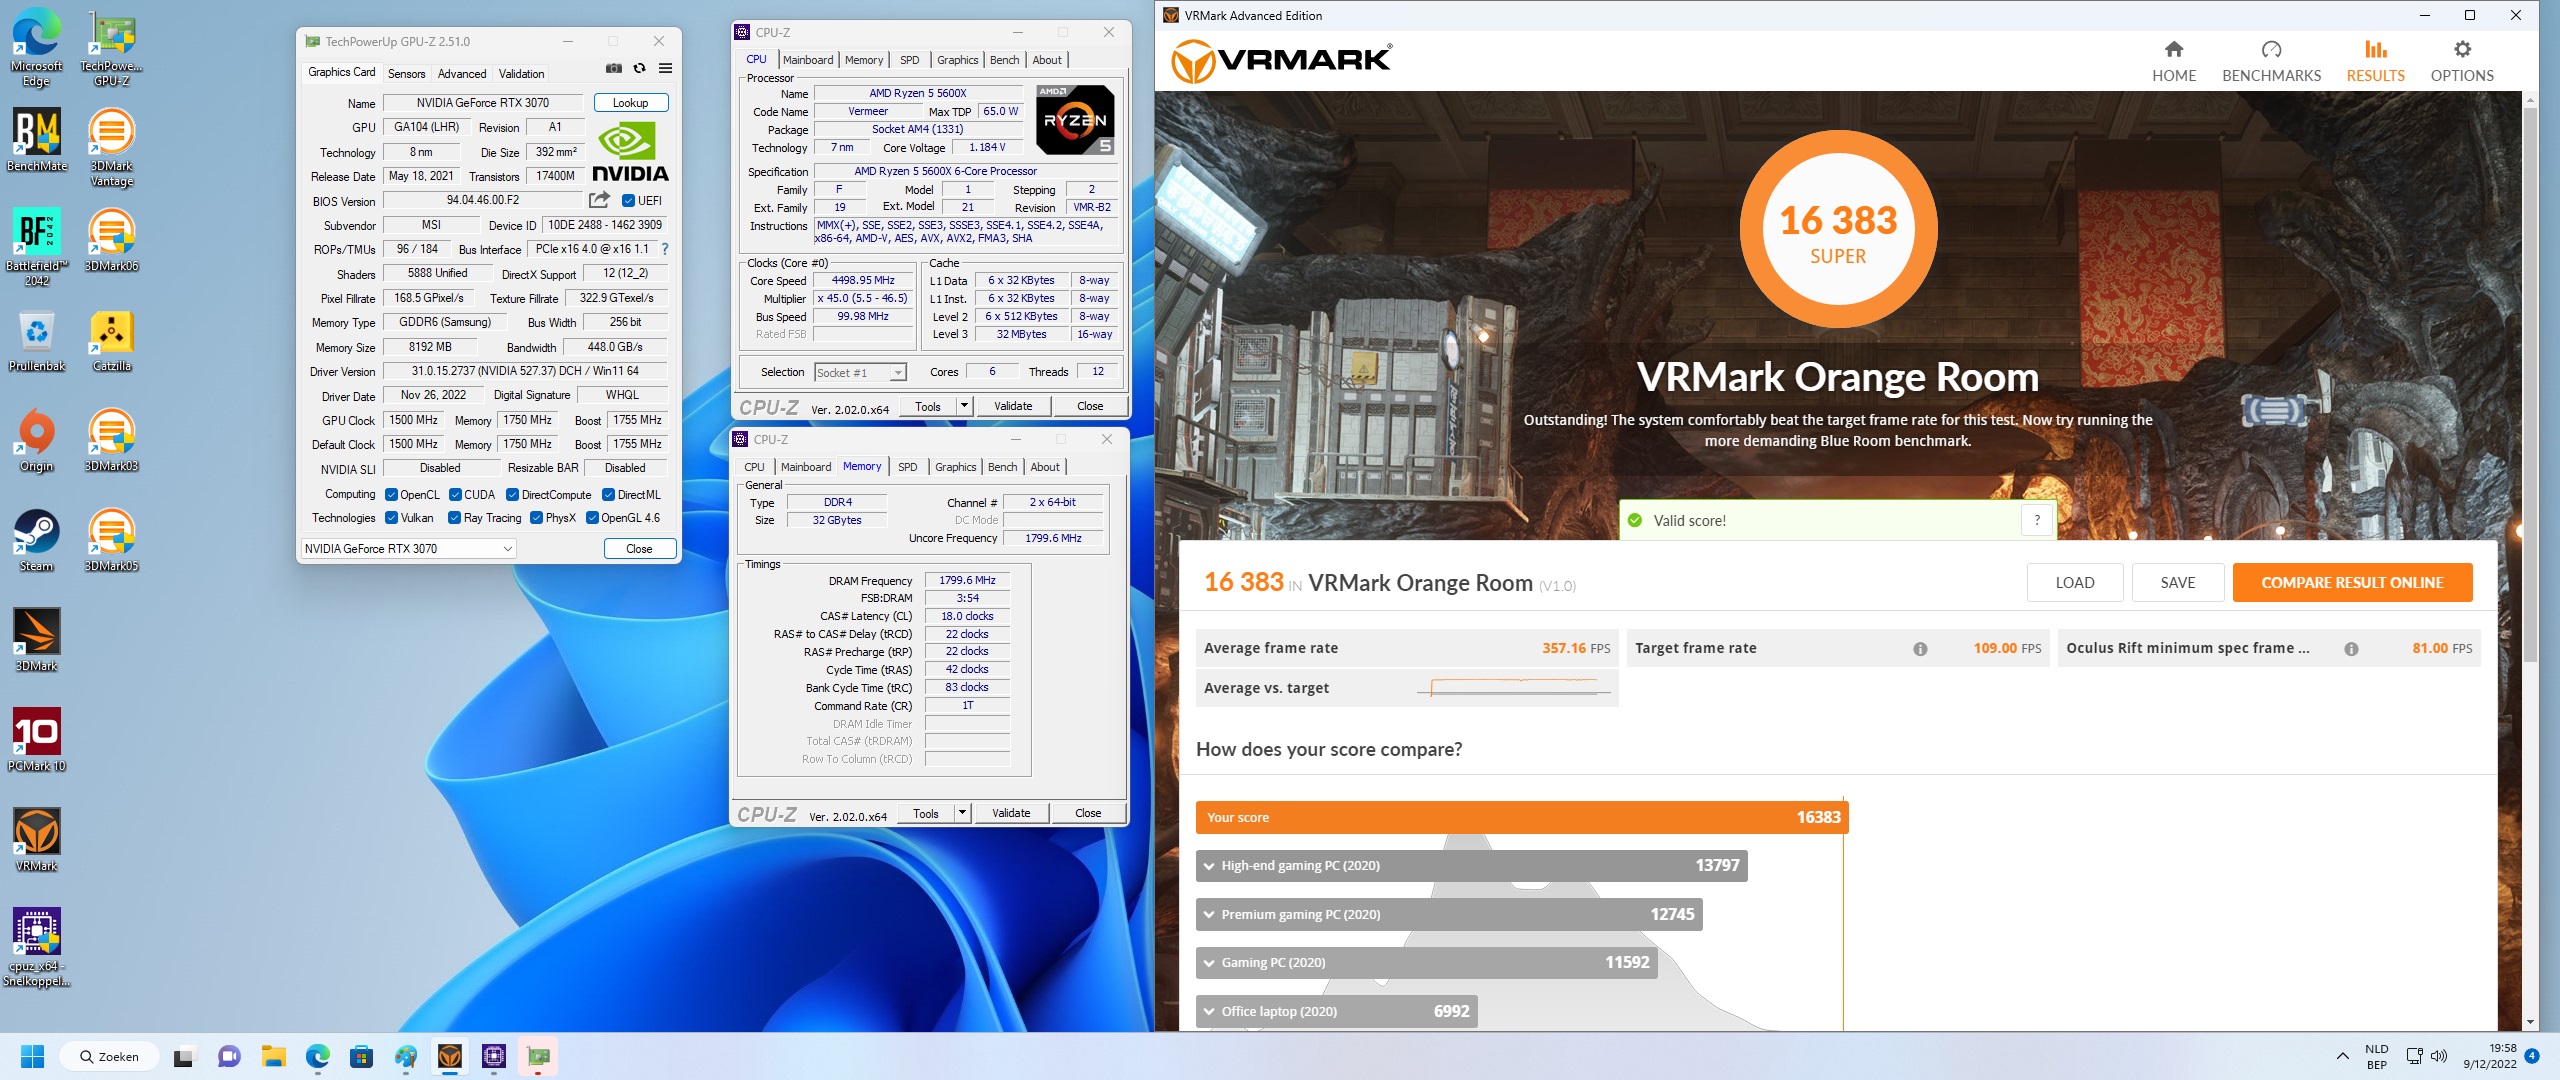Launch the 3DMark Vantage desktop shortcut
The width and height of the screenshot is (2560, 1080).
(x=111, y=147)
